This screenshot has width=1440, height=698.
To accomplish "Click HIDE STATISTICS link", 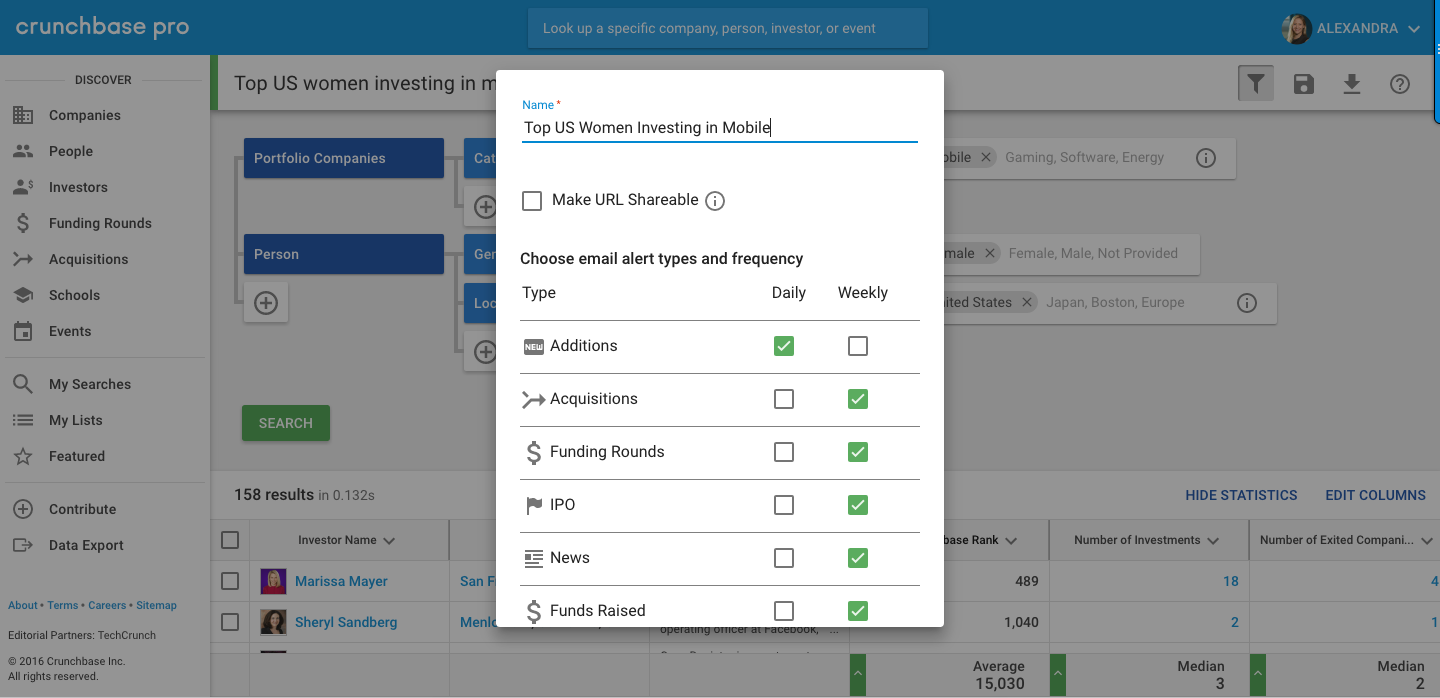I will (1241, 495).
